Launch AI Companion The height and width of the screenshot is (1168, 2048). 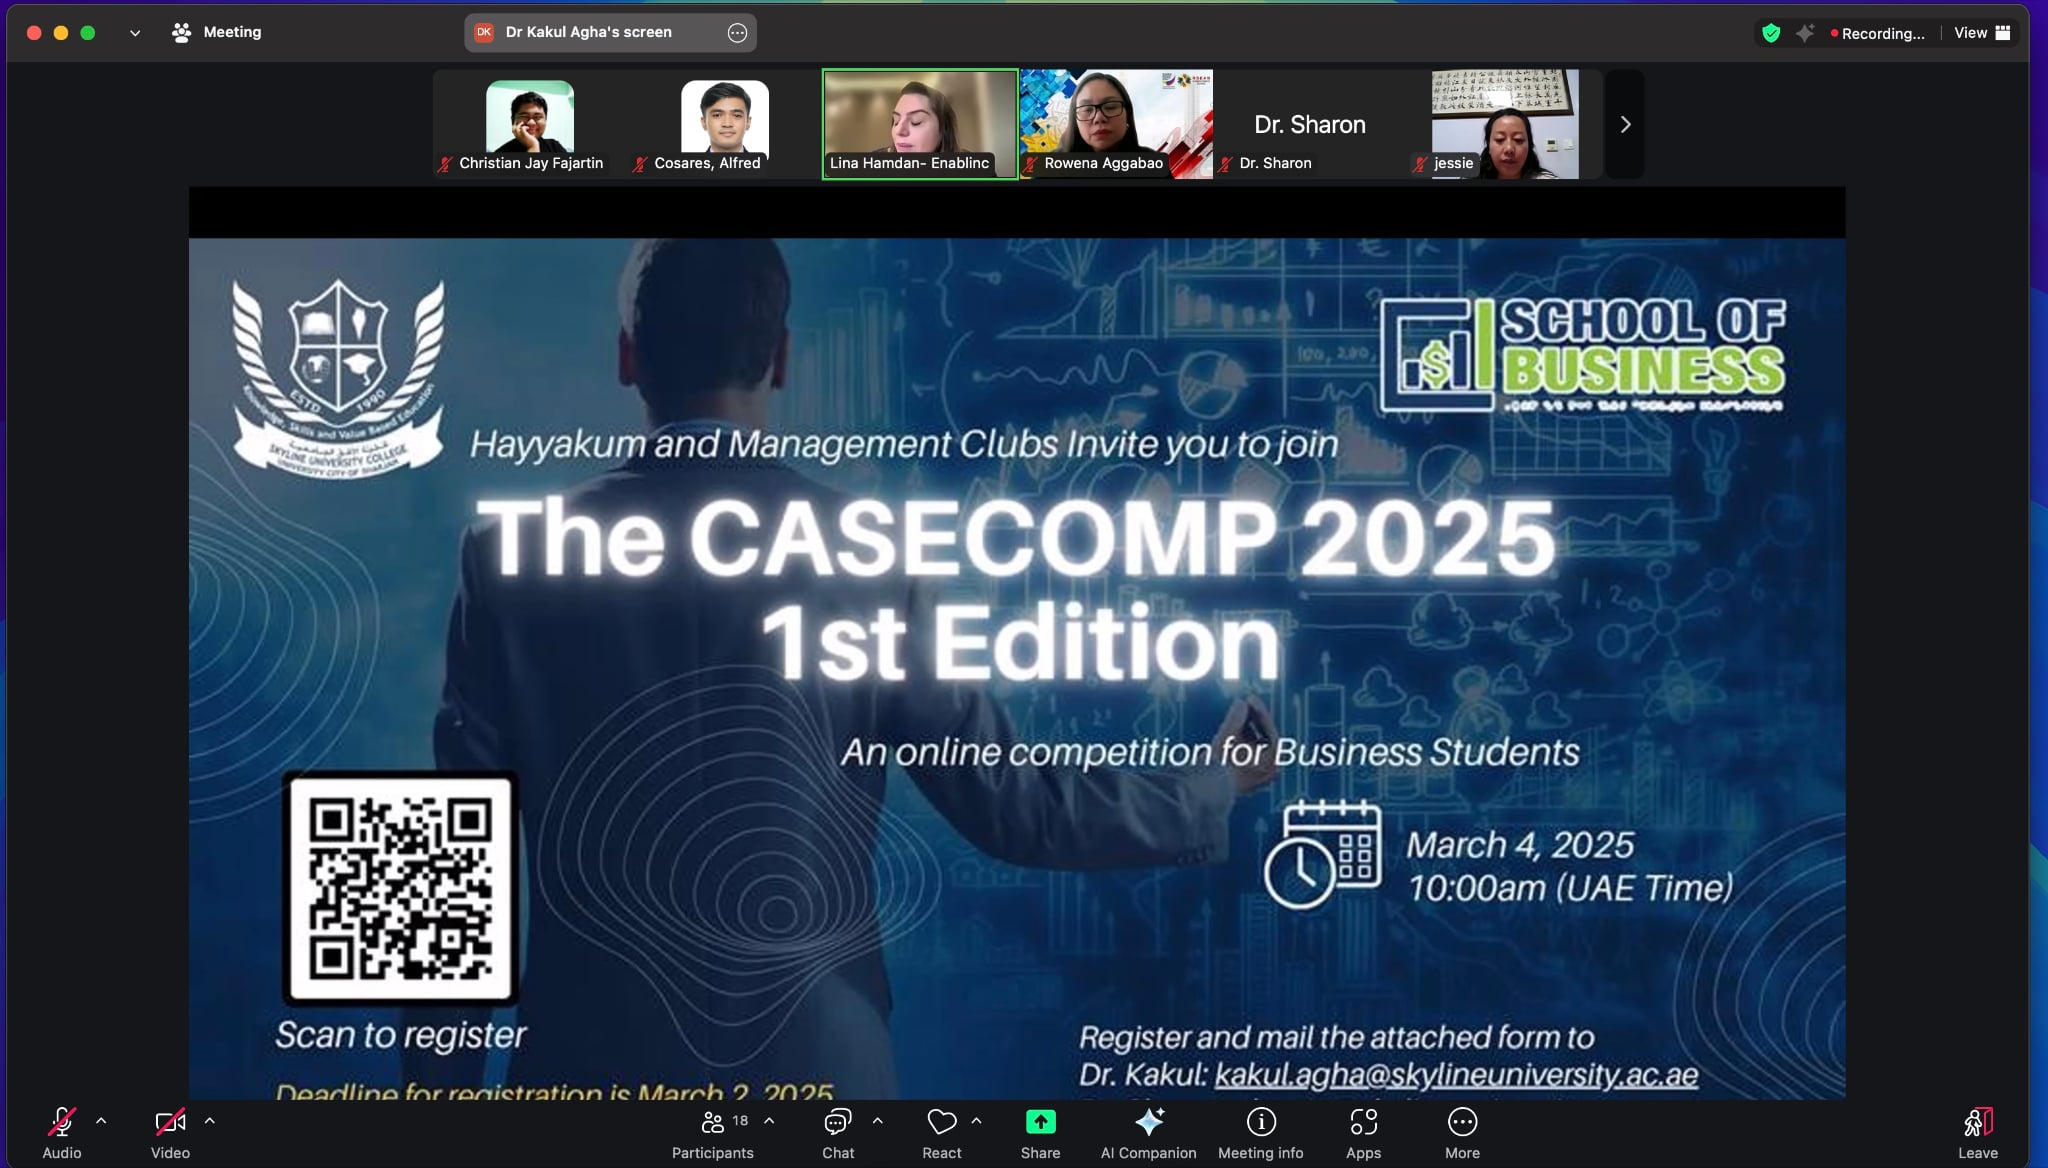[1146, 1123]
